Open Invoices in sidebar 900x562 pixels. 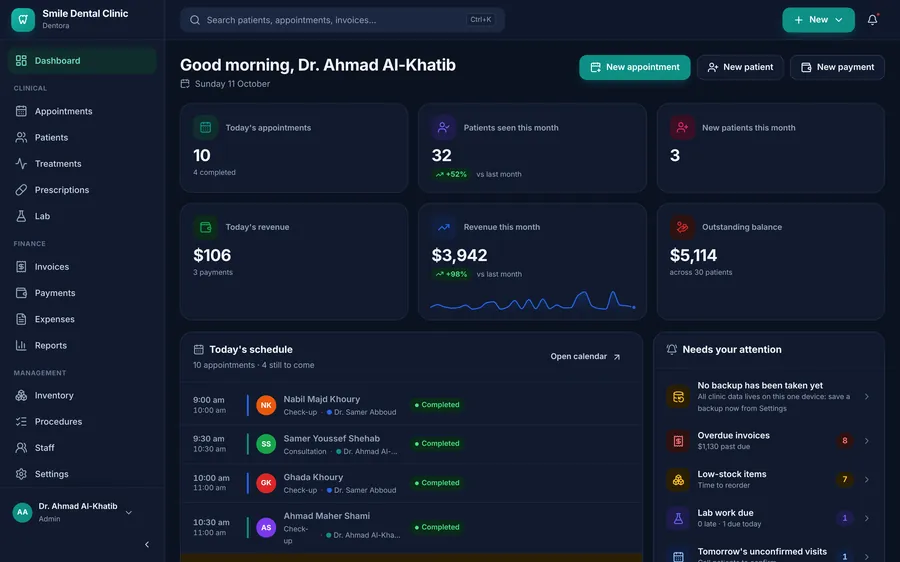point(82,267)
